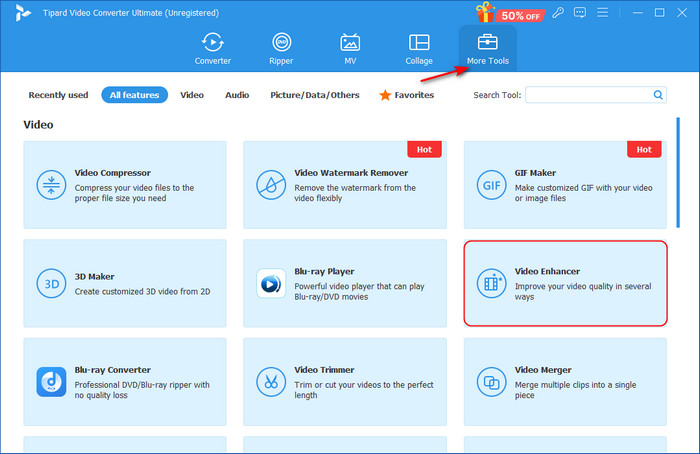Click "Create customized 3D video" description

coord(142,292)
